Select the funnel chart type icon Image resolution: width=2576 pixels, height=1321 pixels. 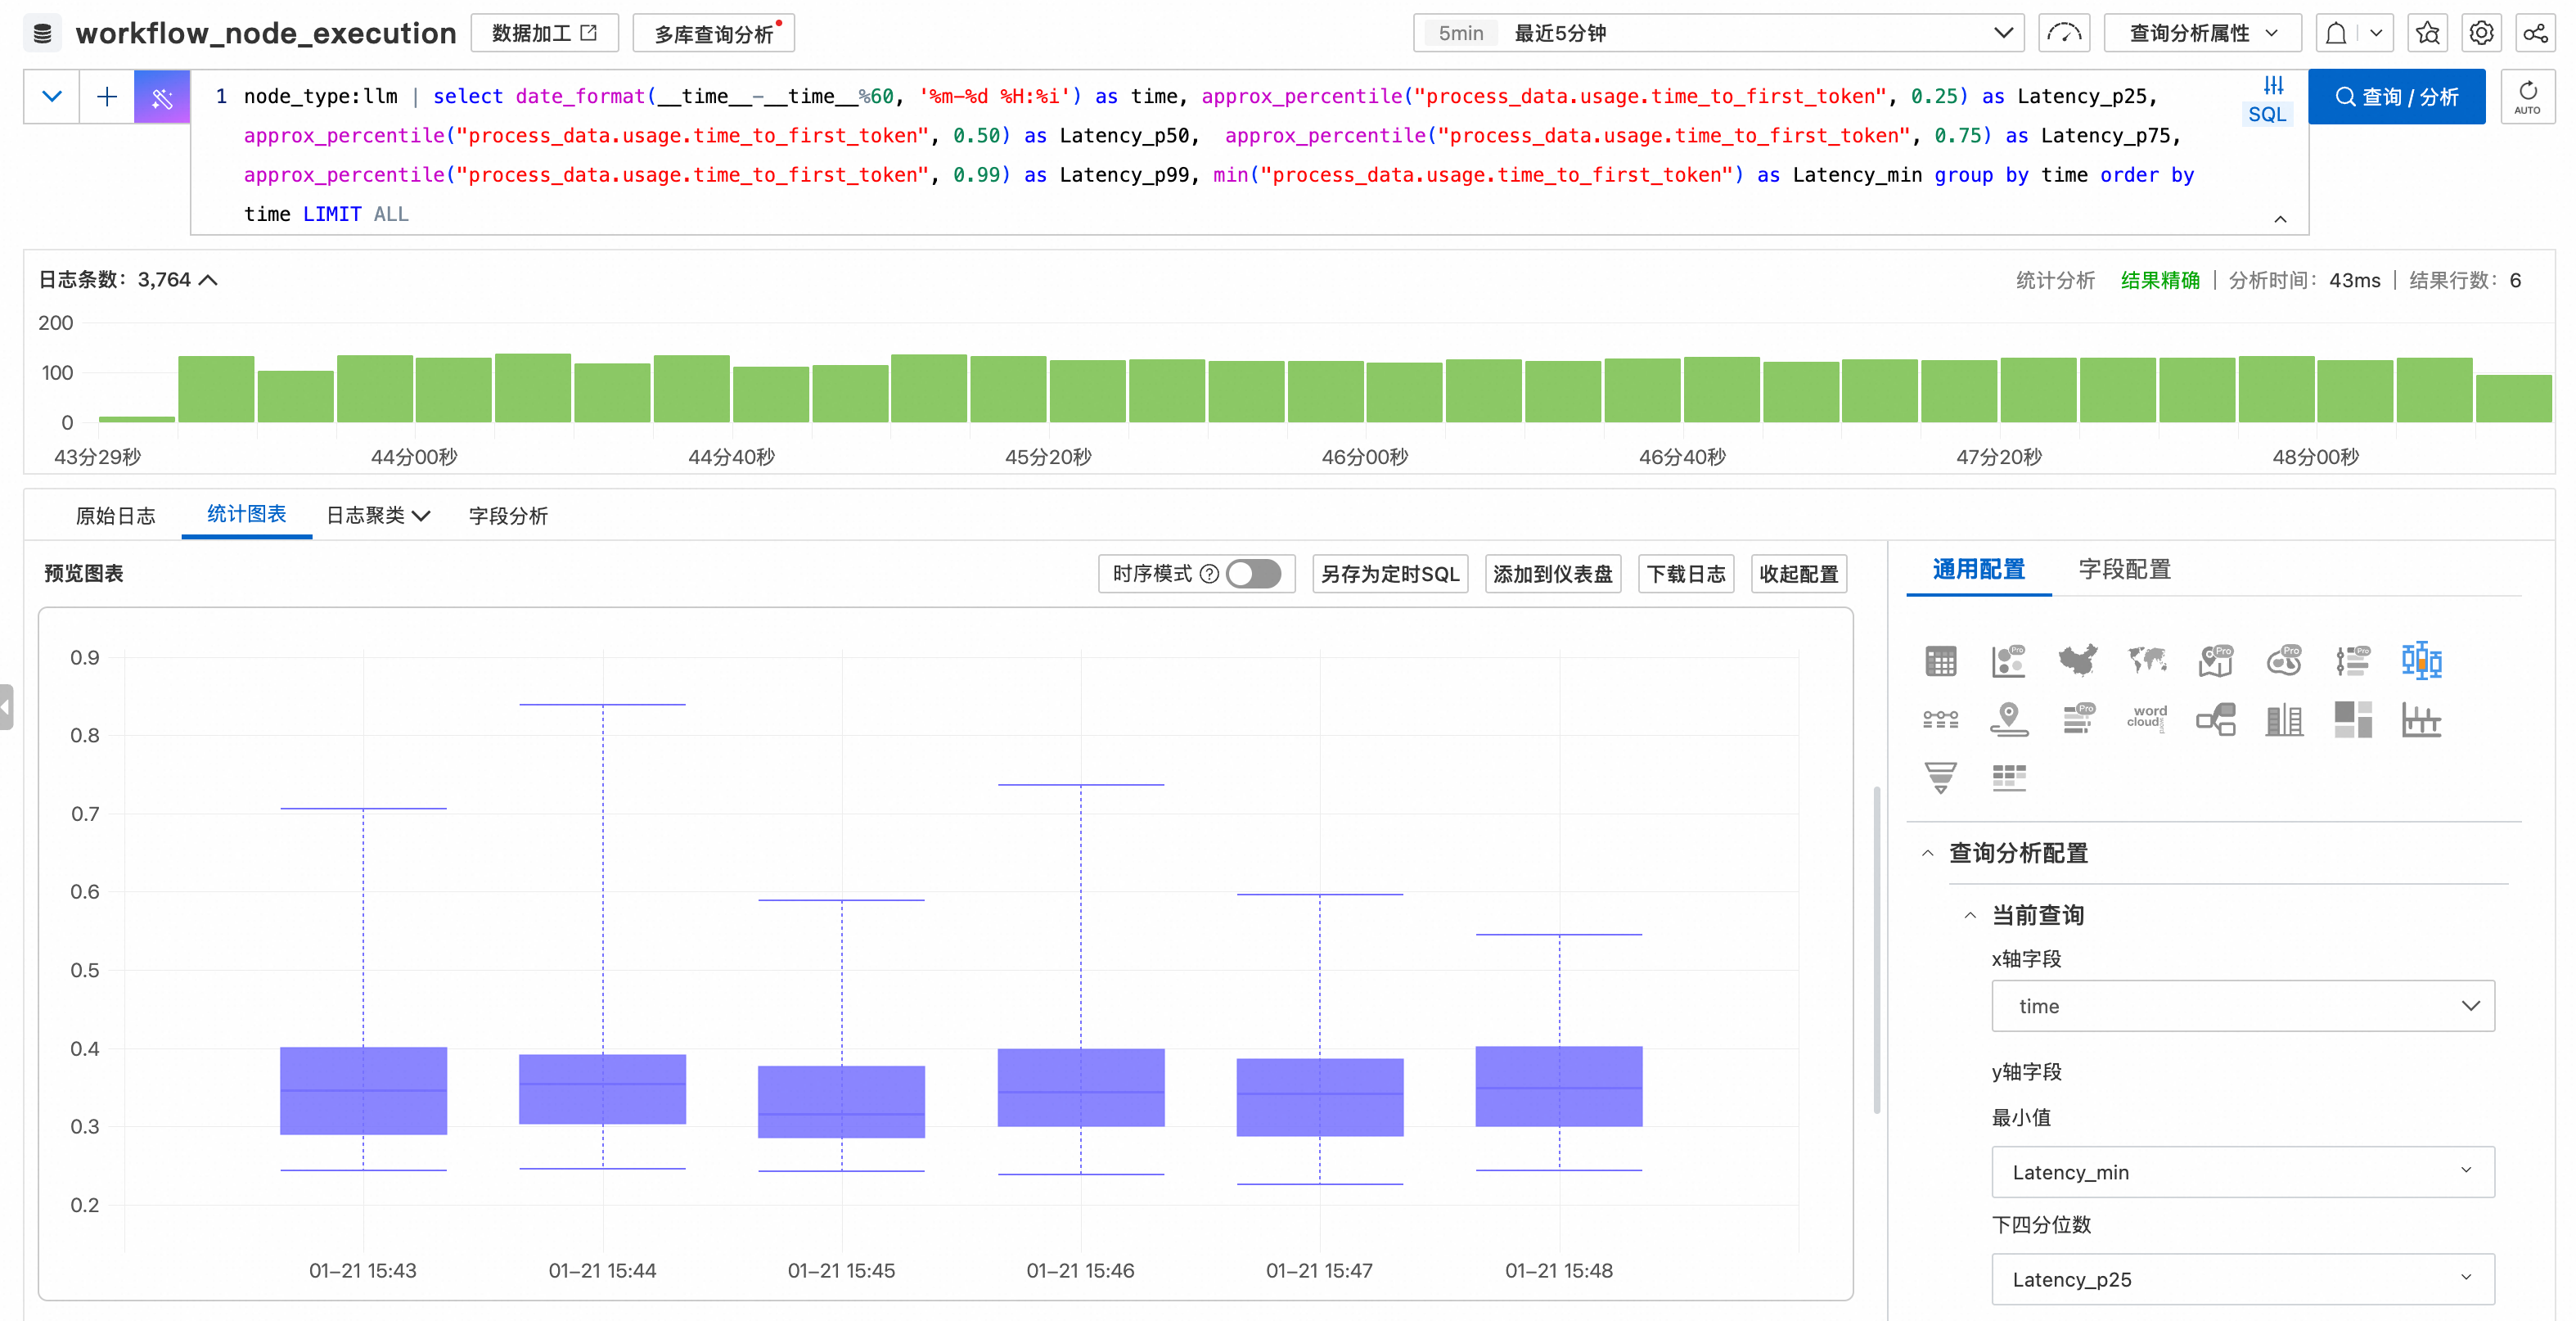tap(1940, 777)
